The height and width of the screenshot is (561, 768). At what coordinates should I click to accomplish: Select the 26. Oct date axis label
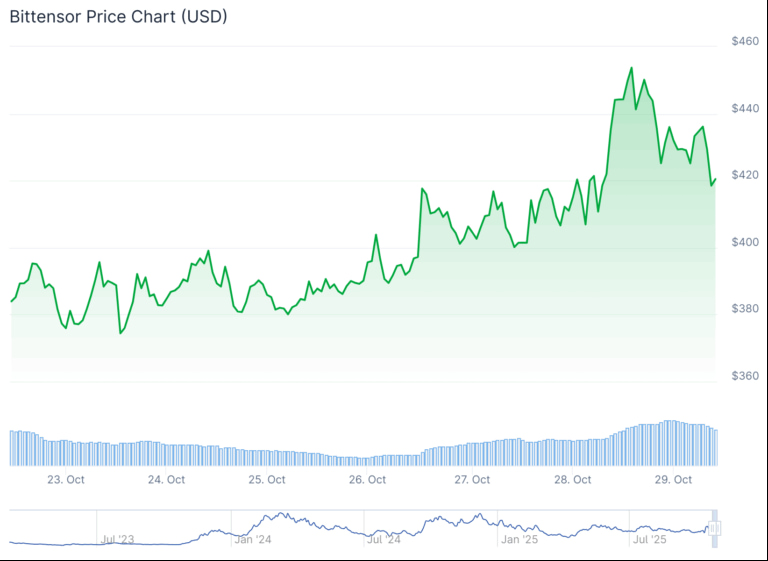click(368, 480)
